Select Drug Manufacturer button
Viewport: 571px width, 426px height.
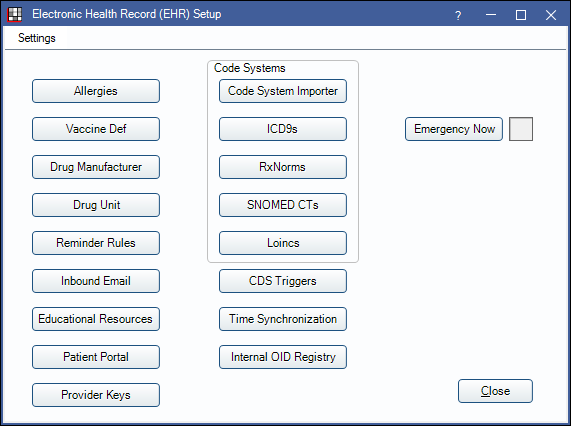(x=96, y=167)
